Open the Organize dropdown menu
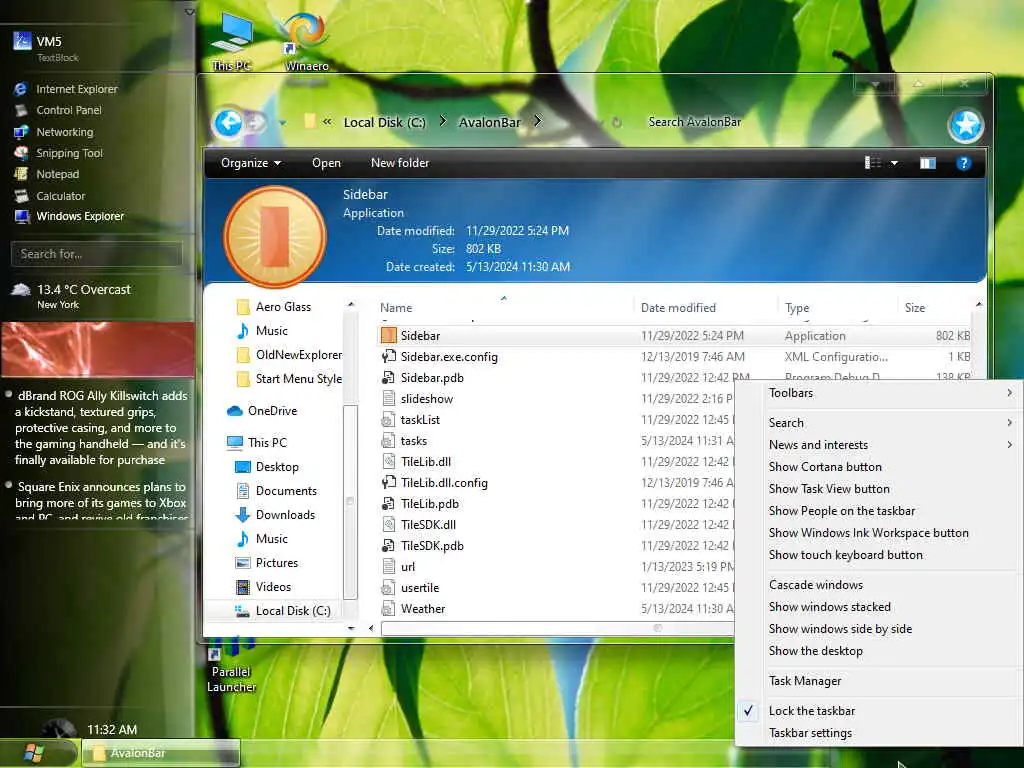 [x=251, y=163]
